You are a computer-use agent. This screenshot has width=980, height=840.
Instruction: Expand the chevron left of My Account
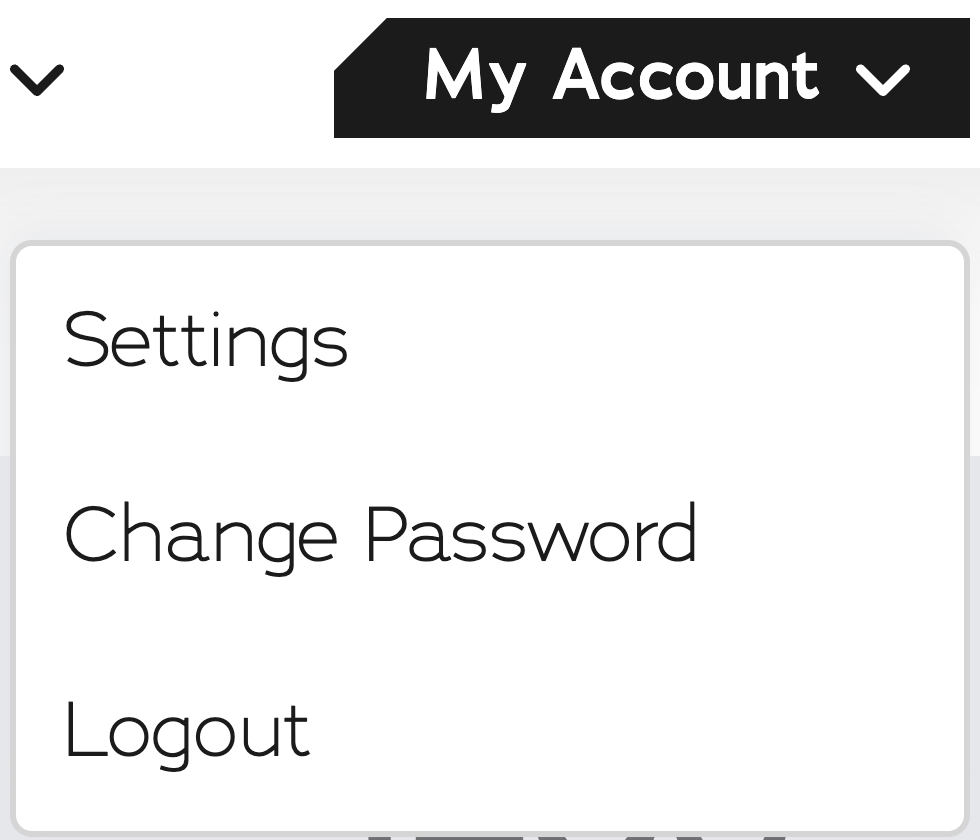coord(37,79)
